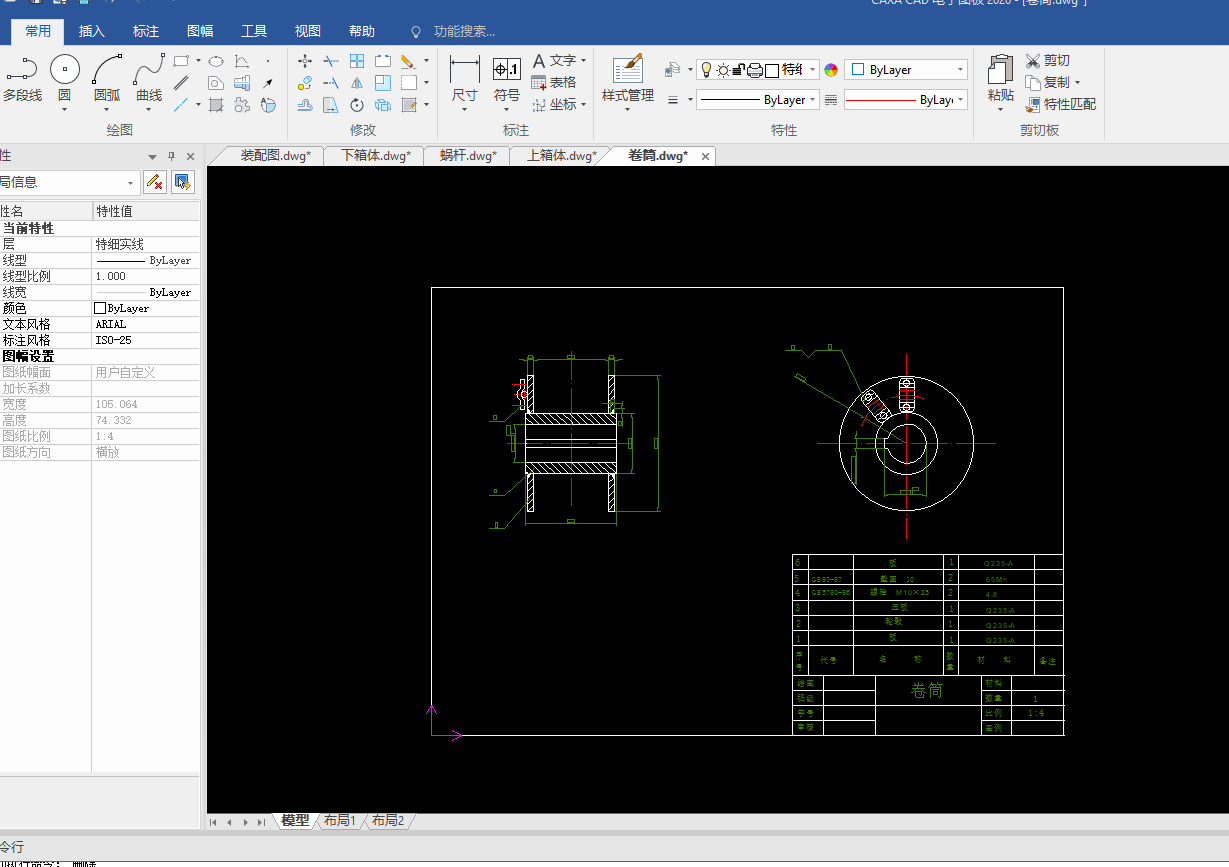This screenshot has width=1229, height=867.
Task: Select the blue straight line tool
Action: tap(181, 105)
